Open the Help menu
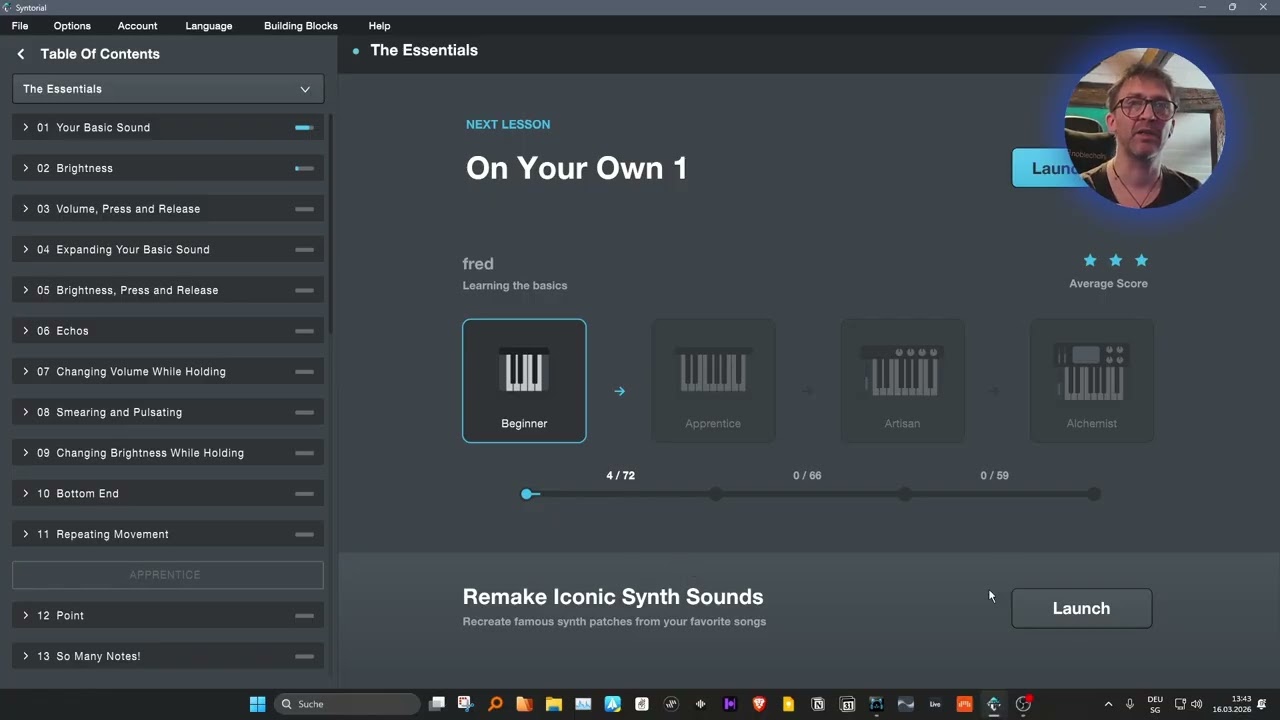 tap(379, 26)
